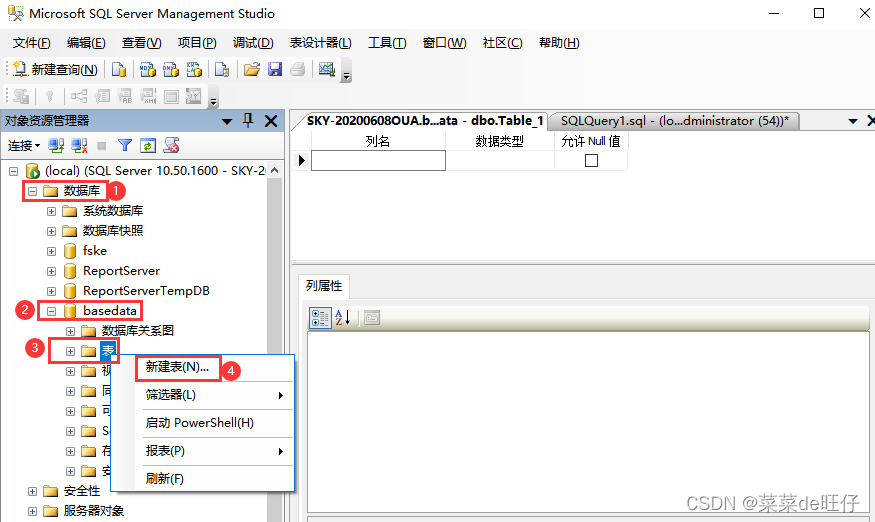Click the Analysis Services MDX Query icon
875x522 pixels.
[x=147, y=69]
